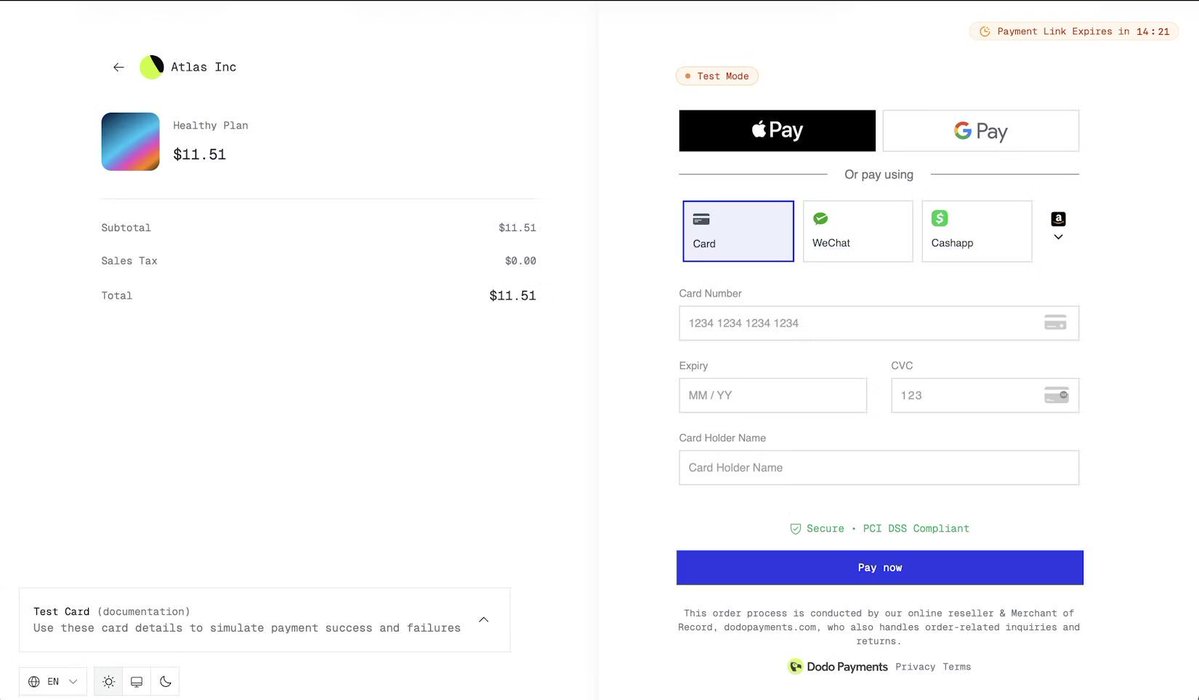Switch to light theme sun icon
1199x700 pixels.
coord(109,682)
